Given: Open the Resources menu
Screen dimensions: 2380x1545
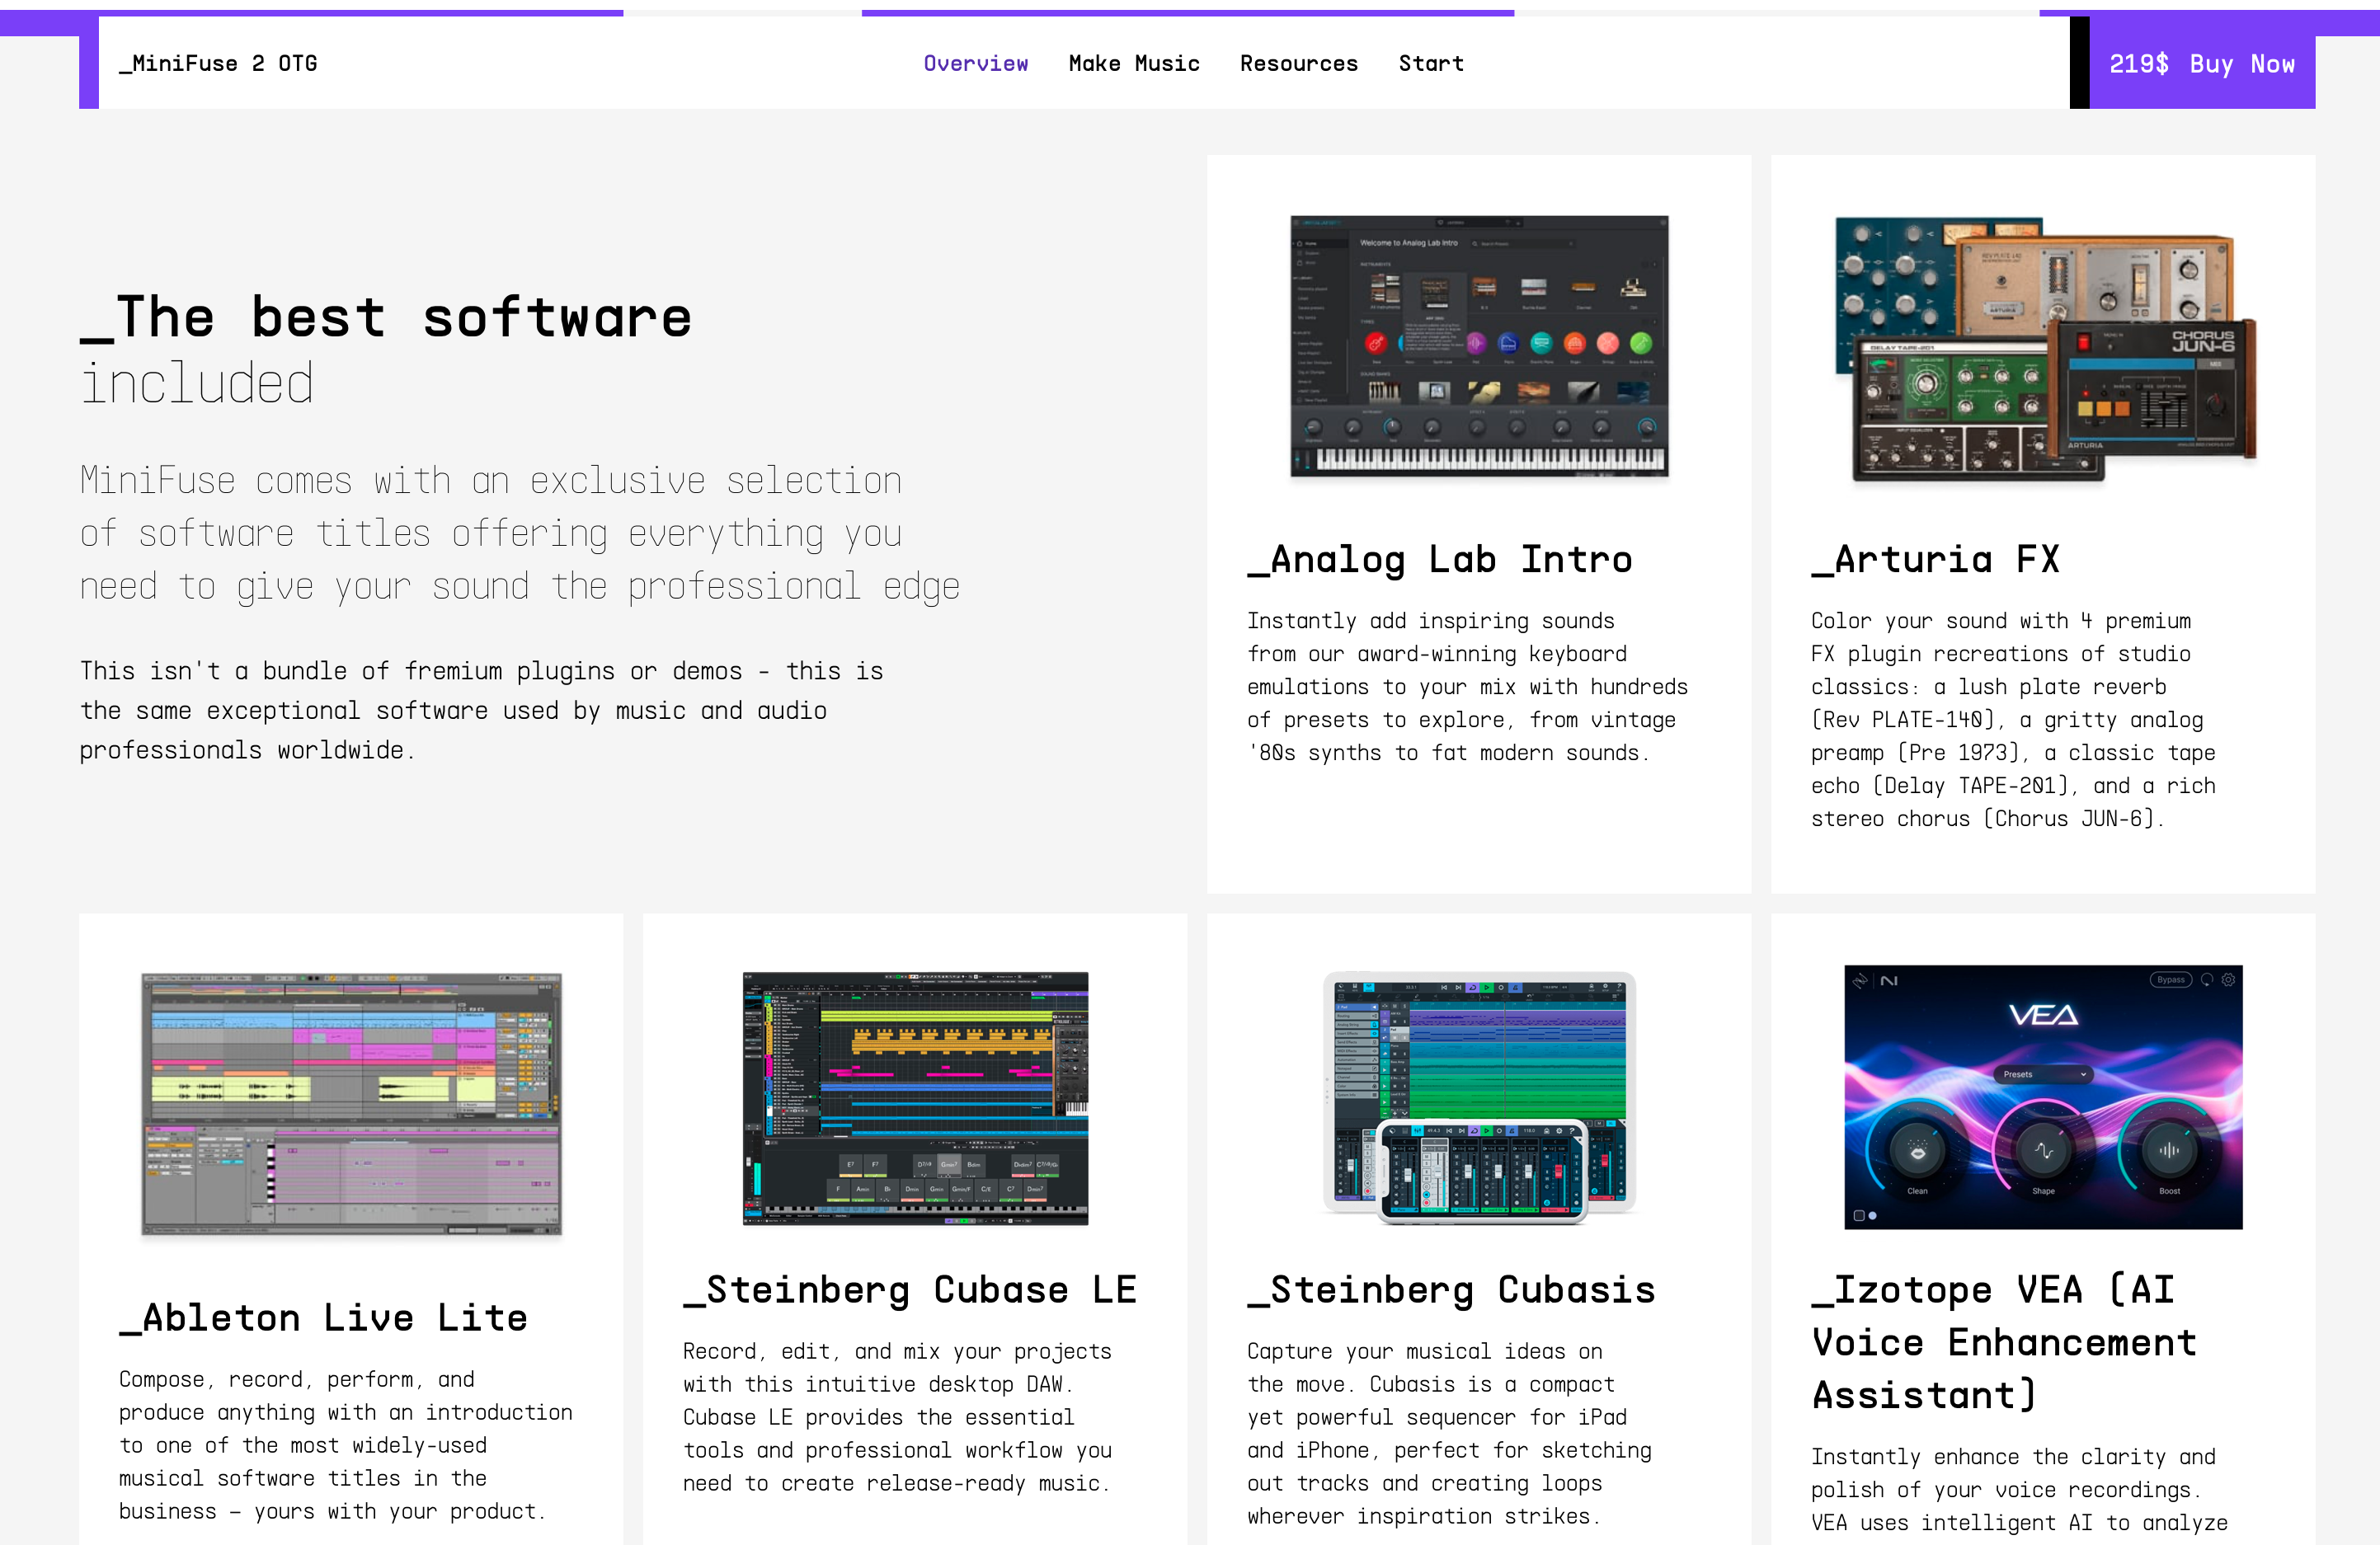Looking at the screenshot, I should pos(1298,63).
